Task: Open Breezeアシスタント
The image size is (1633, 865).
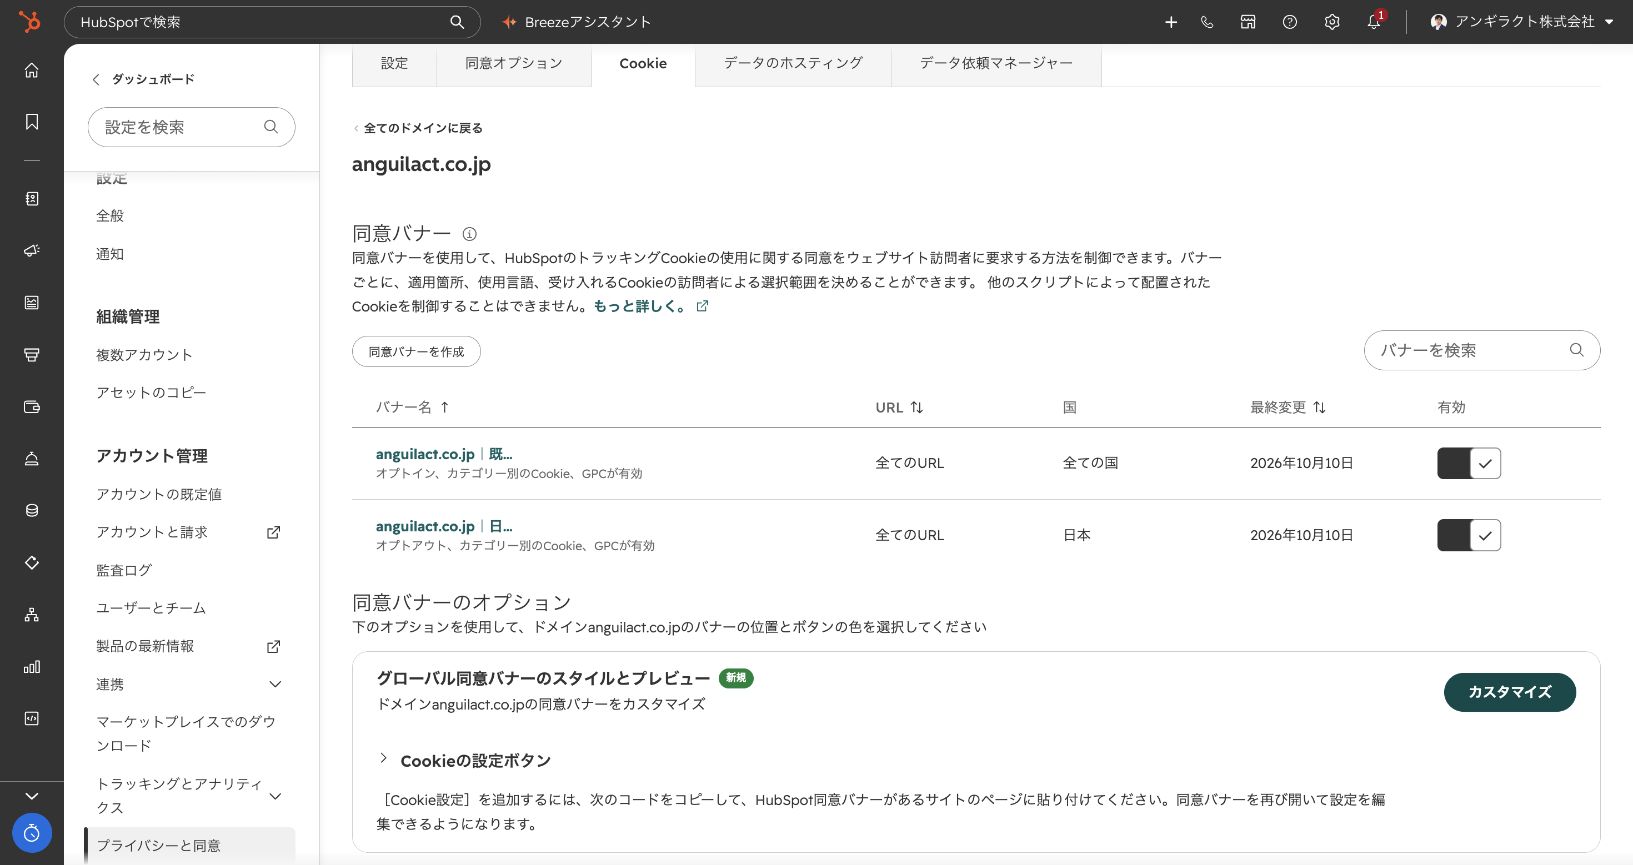Action: pyautogui.click(x=577, y=22)
